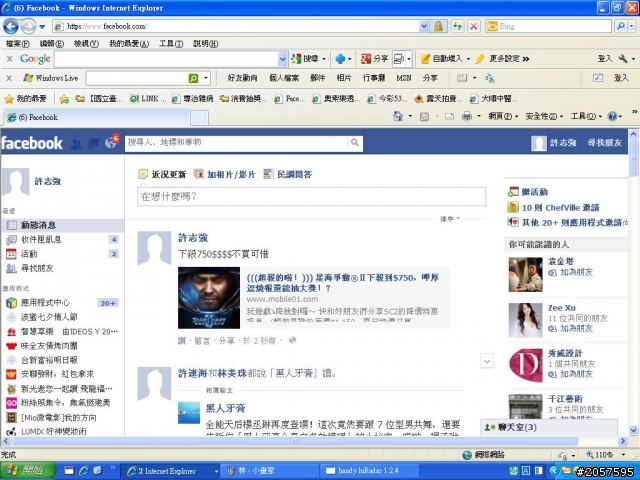Open the 工具 tools dropdown in command bar
Screen dimensions: 640x480
coord(586,117)
